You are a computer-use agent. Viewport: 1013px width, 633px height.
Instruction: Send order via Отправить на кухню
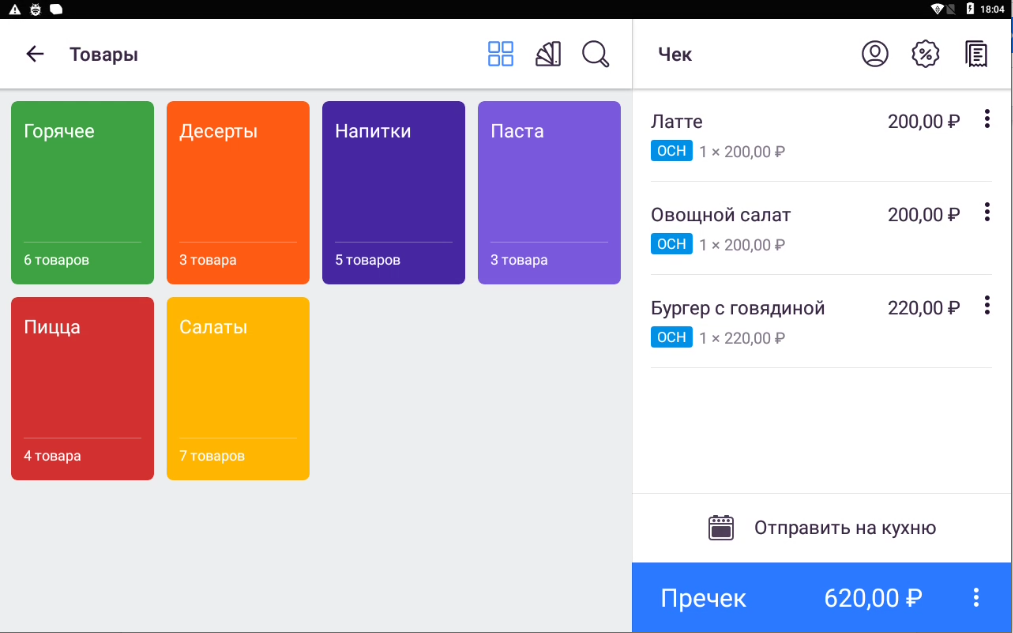[x=822, y=528]
